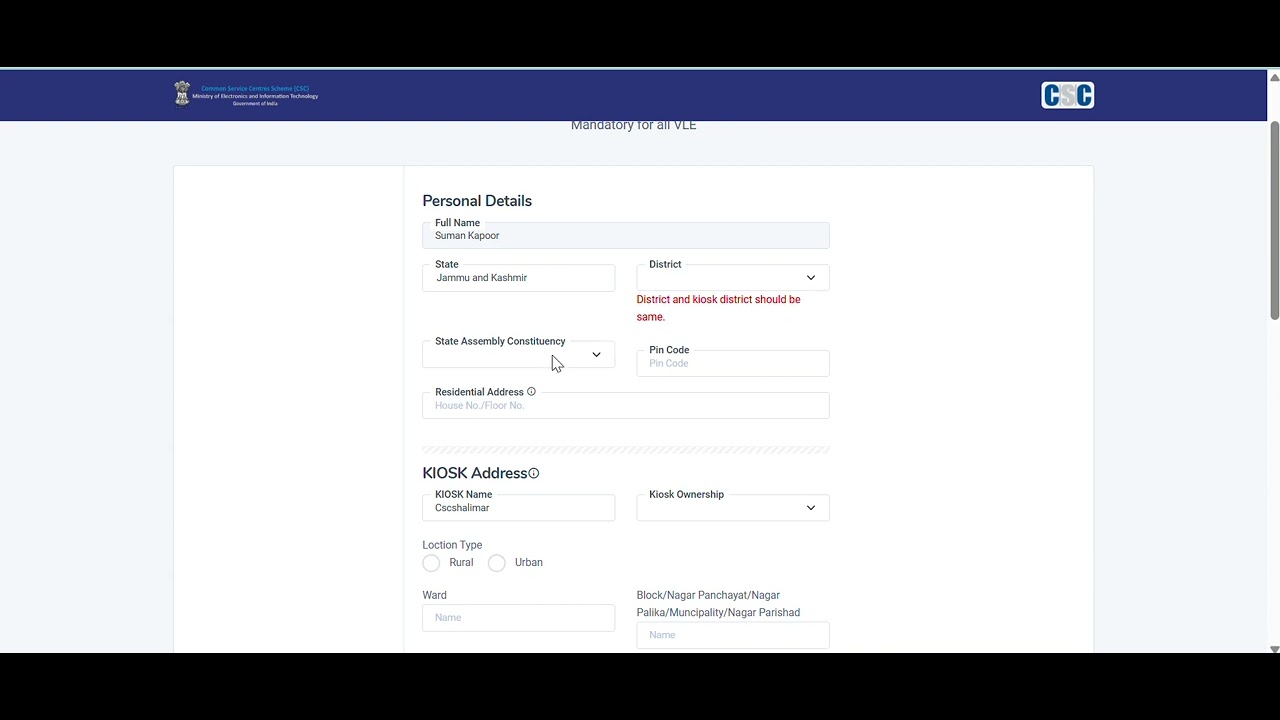Viewport: 1280px width, 720px height.
Task: Open the Kiosk Ownership dropdown
Action: click(x=733, y=508)
